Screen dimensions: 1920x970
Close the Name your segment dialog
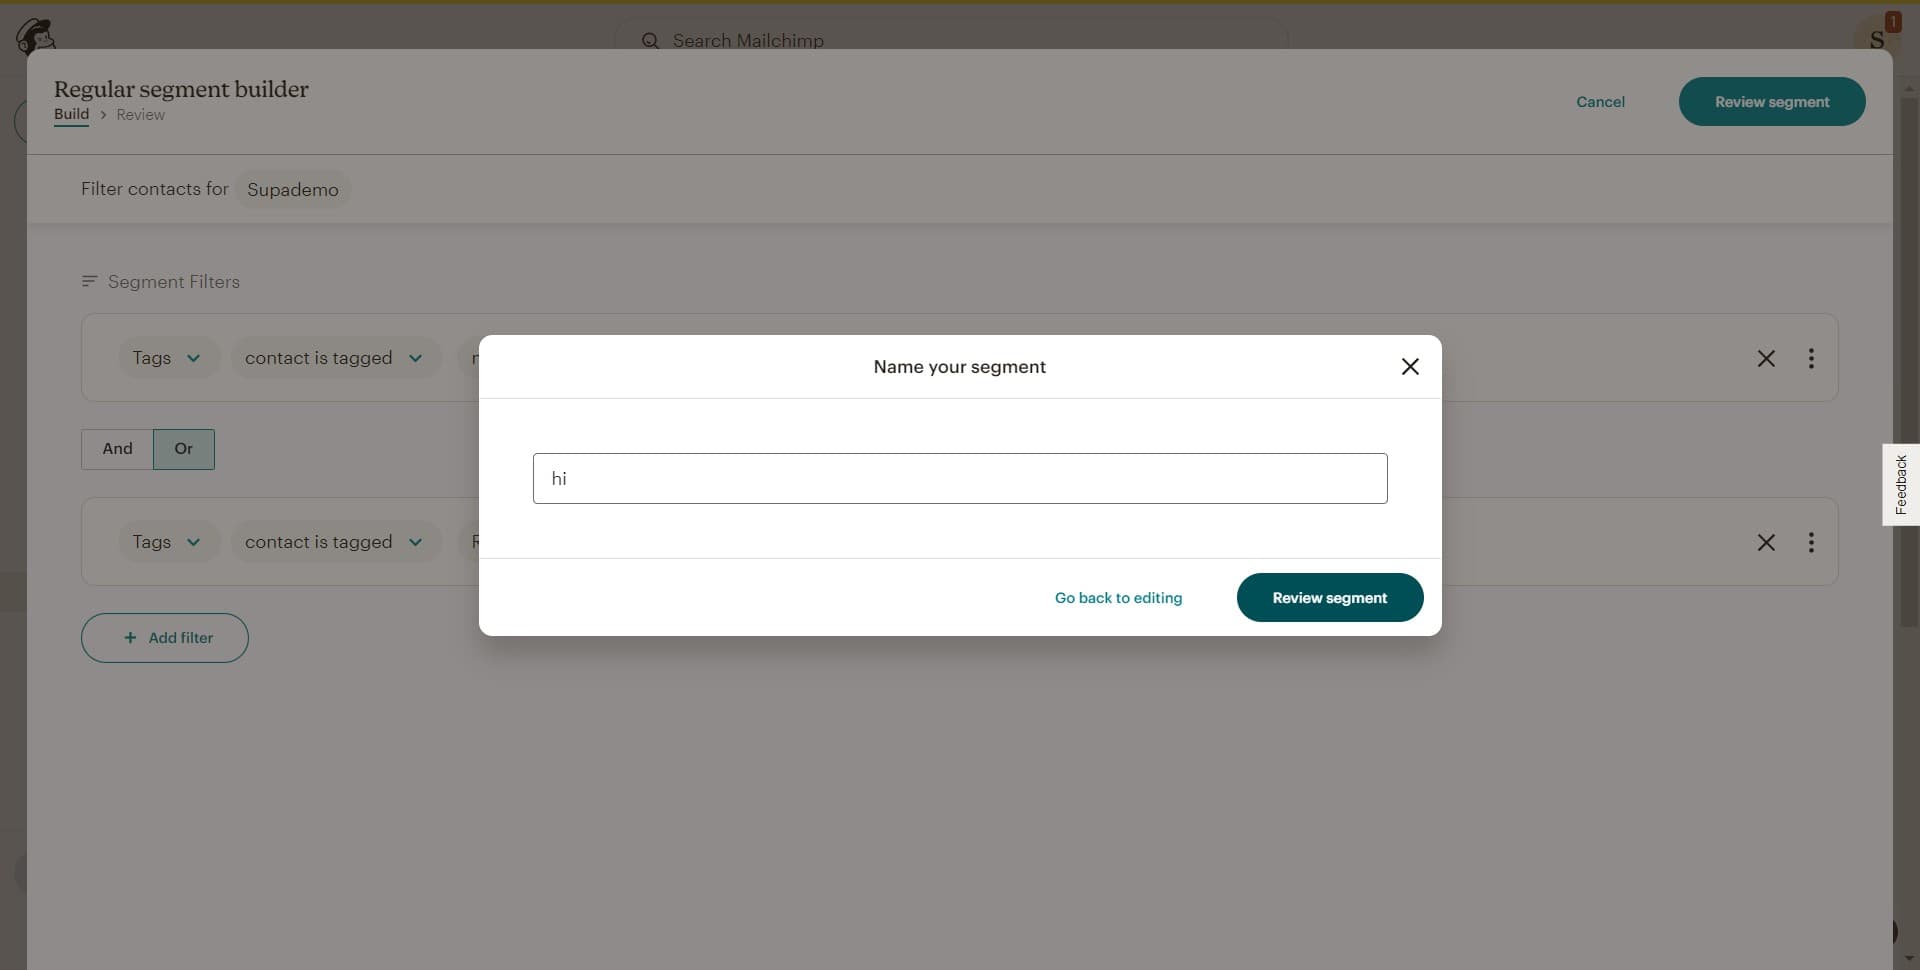click(x=1409, y=366)
